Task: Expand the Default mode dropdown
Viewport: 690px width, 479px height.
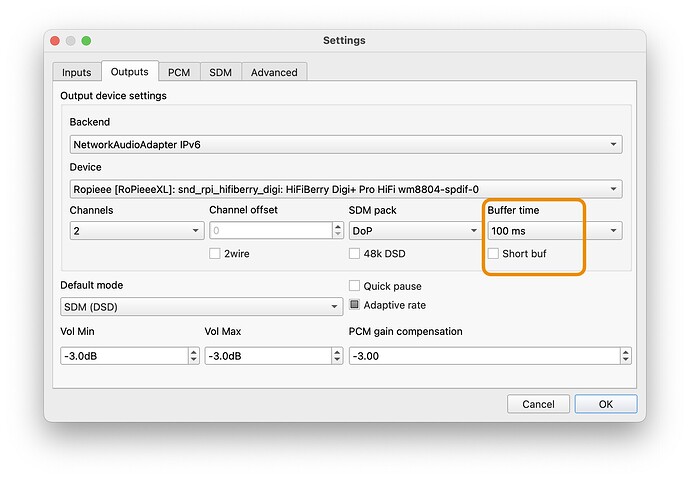Action: (201, 307)
